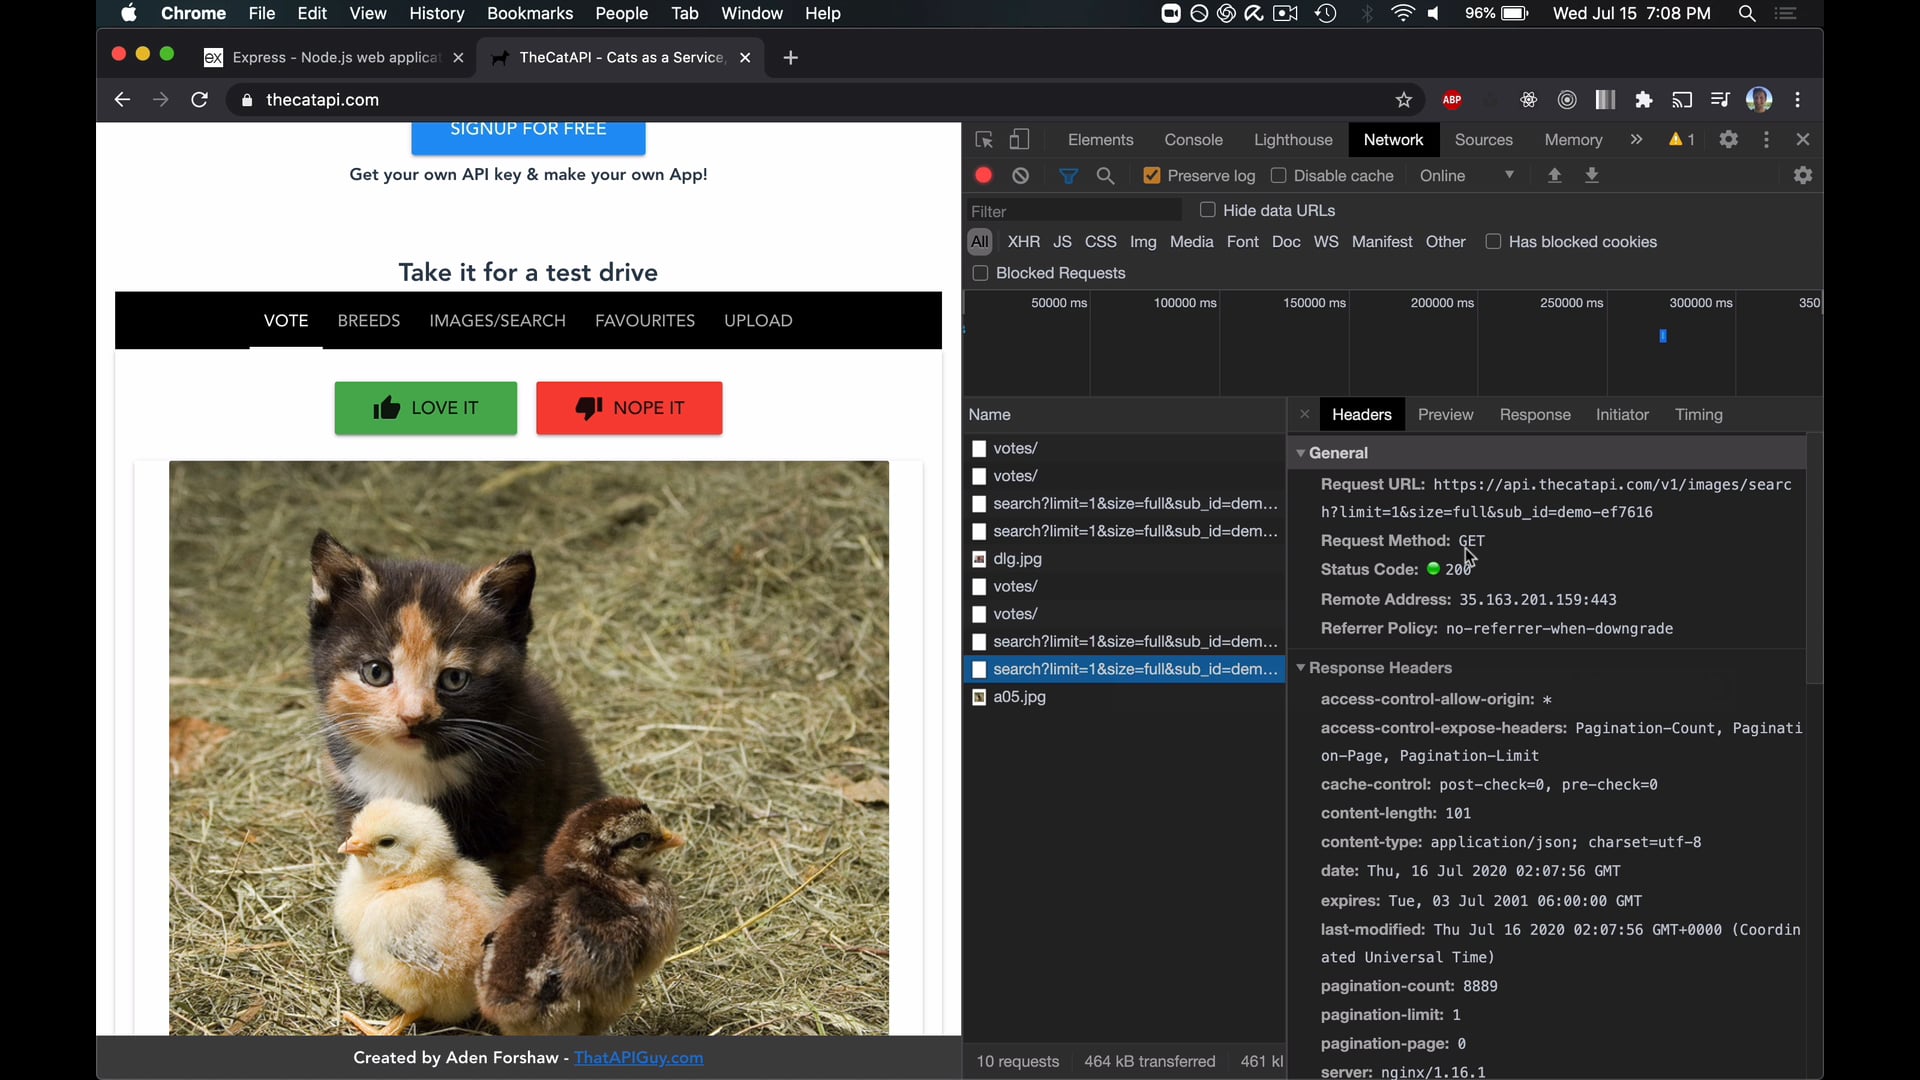The width and height of the screenshot is (1920, 1080).
Task: Open the Preview tab
Action: (1445, 415)
